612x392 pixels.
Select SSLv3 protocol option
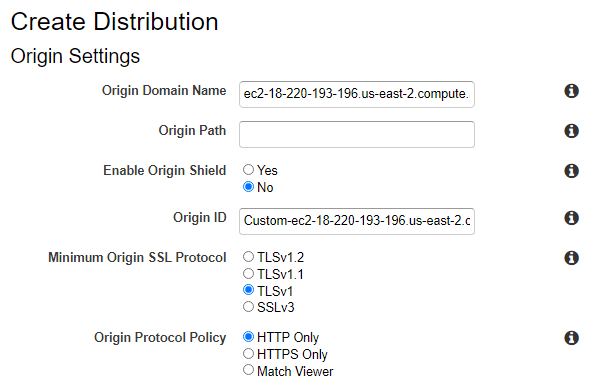point(248,307)
